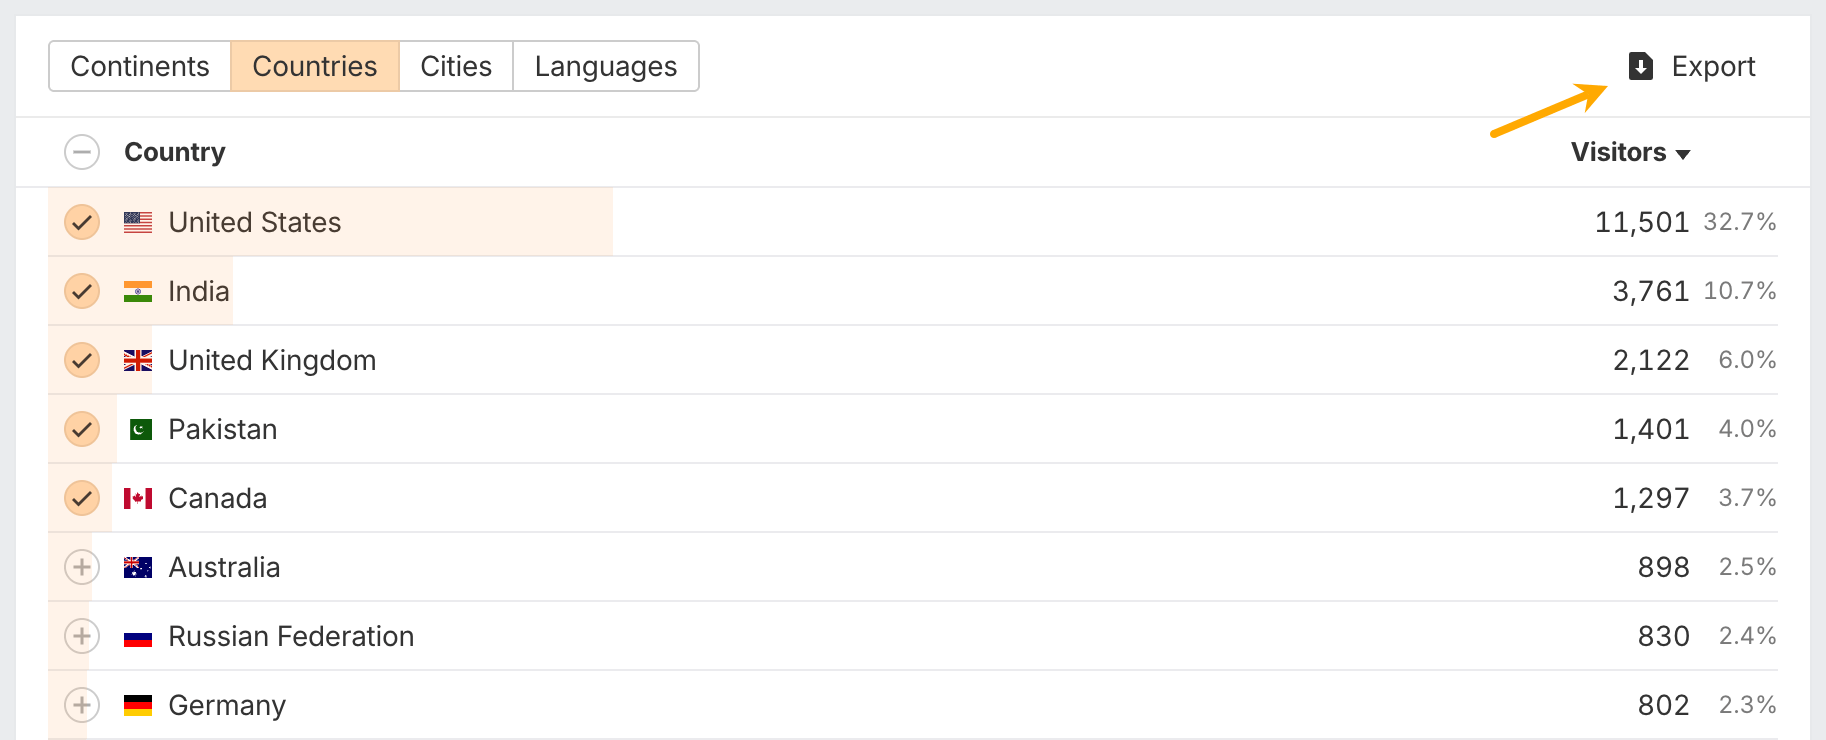Viewport: 1826px width, 740px height.
Task: Click the United Kingdom flag icon
Action: pos(138,360)
